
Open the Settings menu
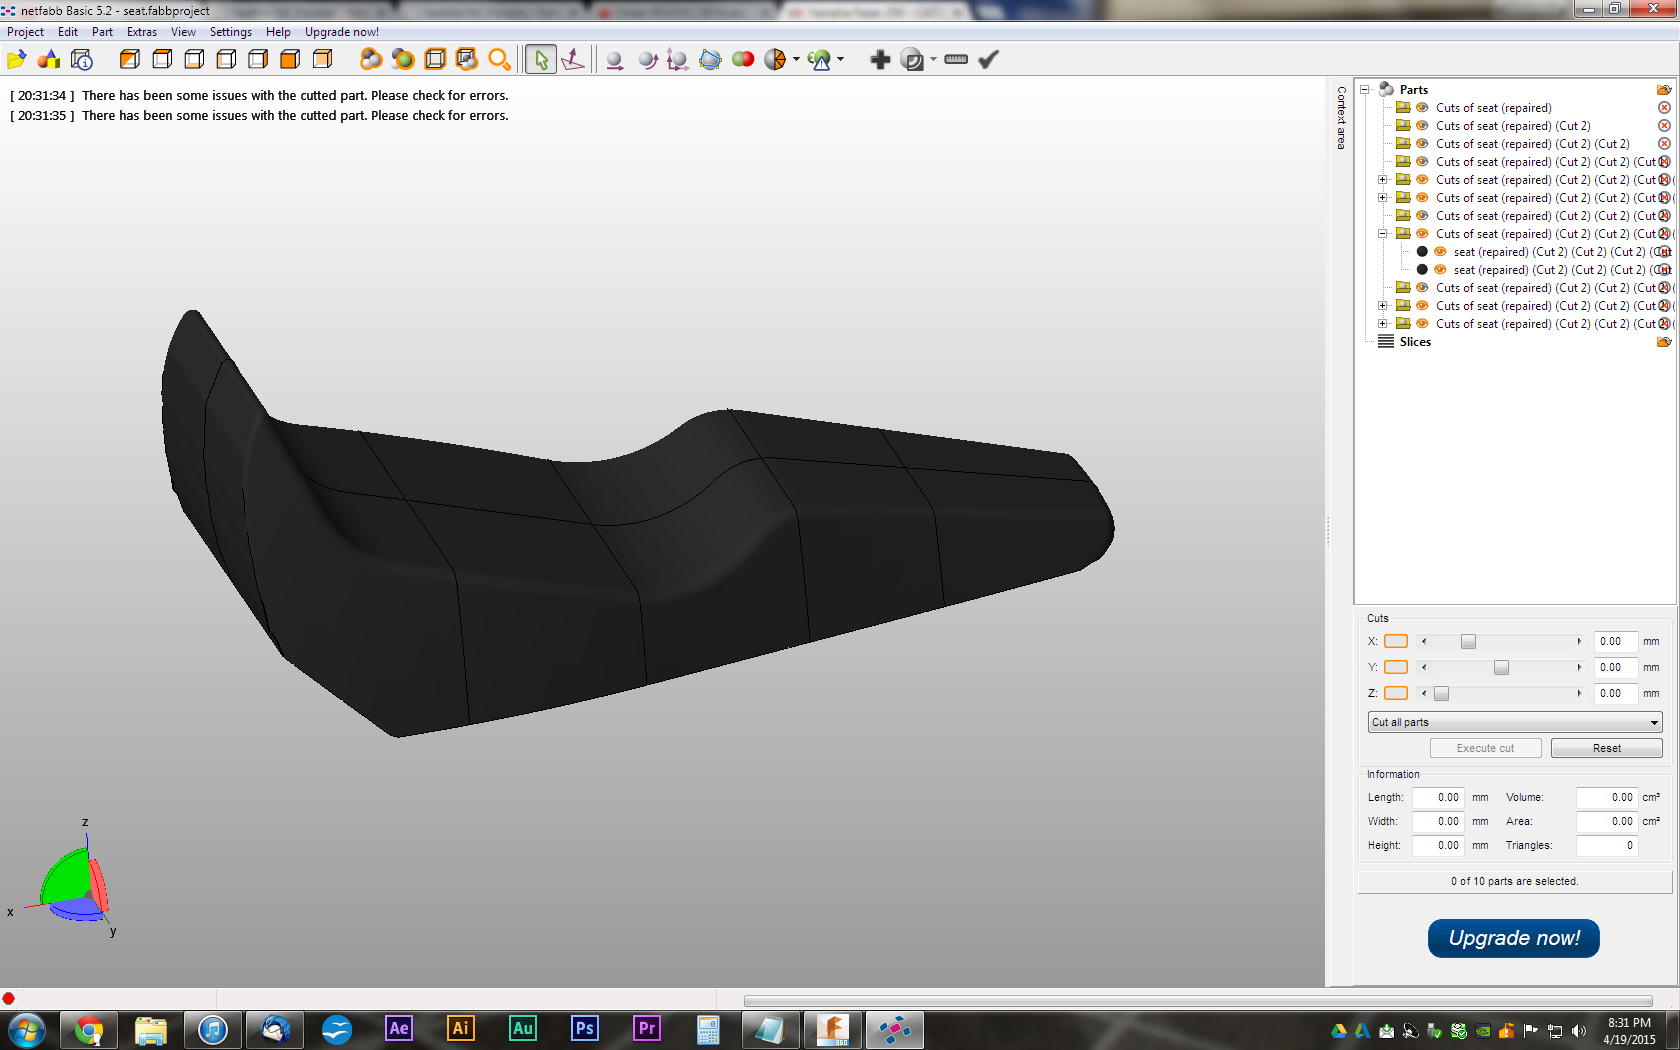coord(230,32)
